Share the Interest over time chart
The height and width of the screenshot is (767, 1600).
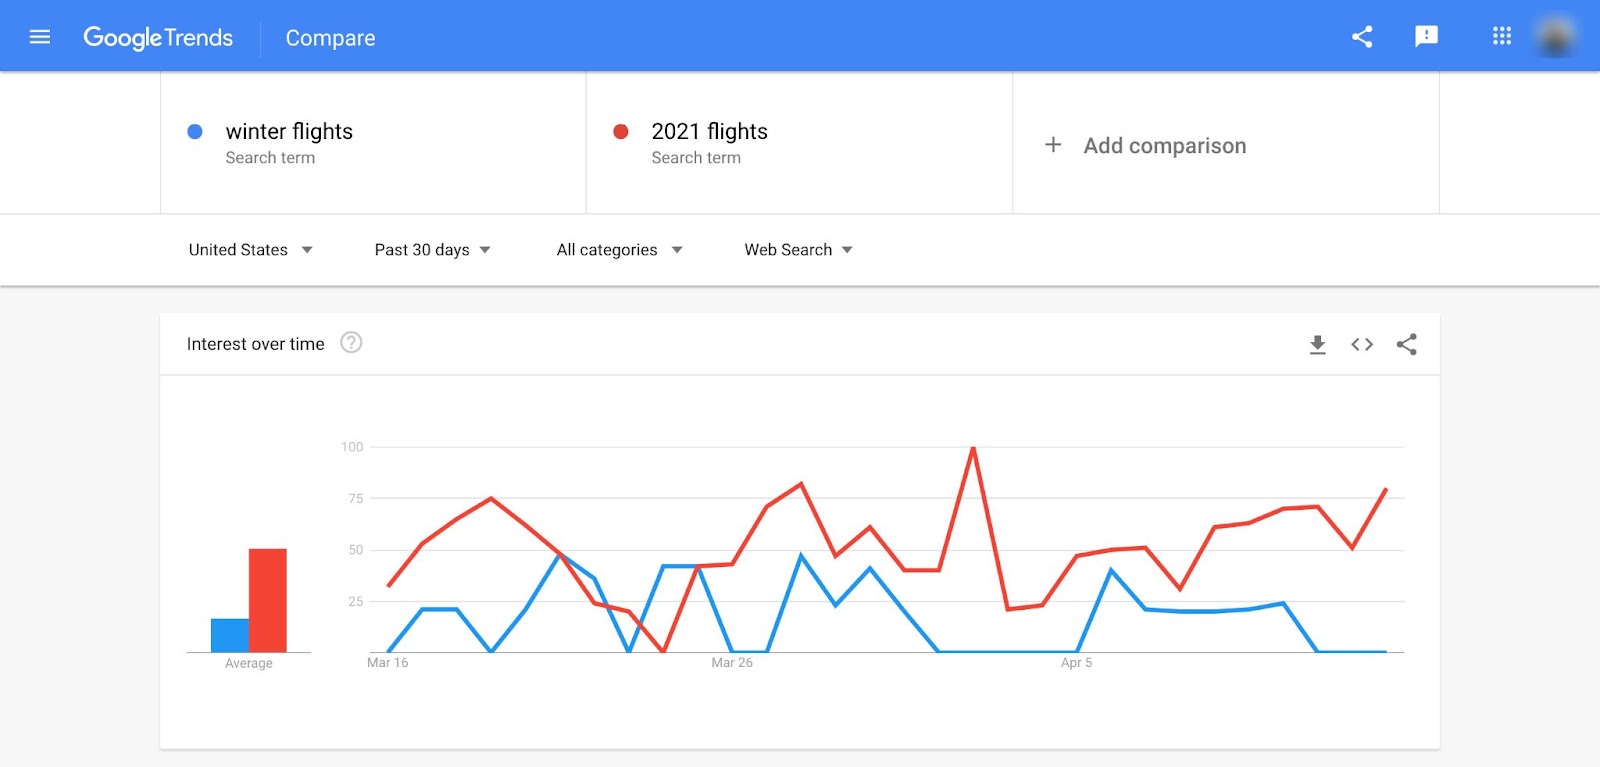pos(1406,345)
